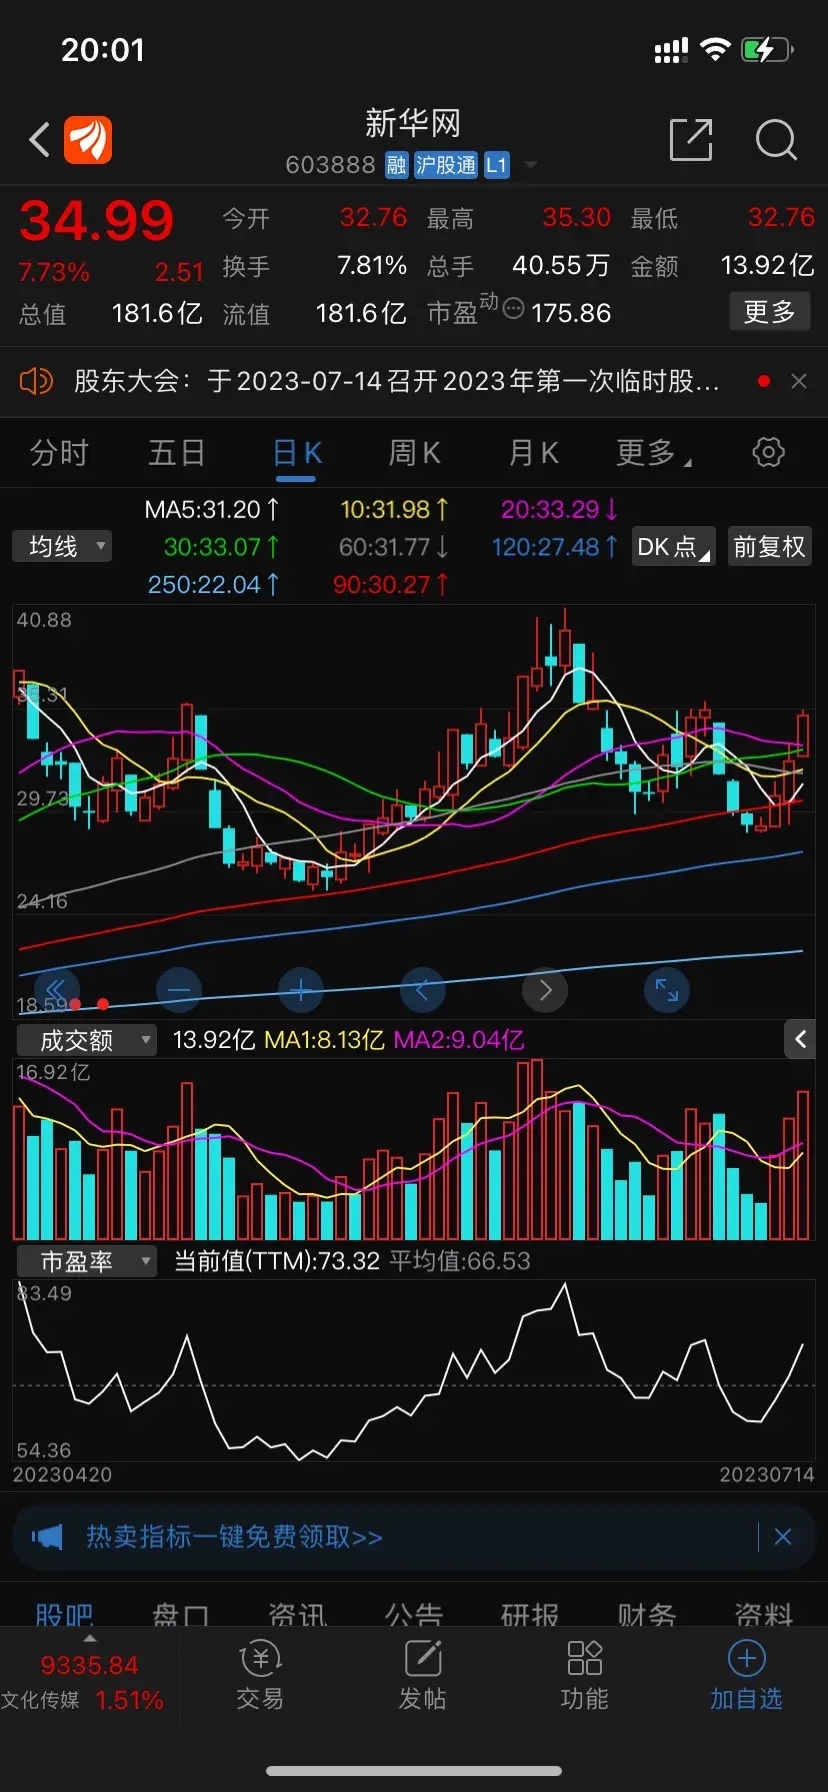828x1792 pixels.
Task: Open the share icon at top right
Action: click(690, 140)
